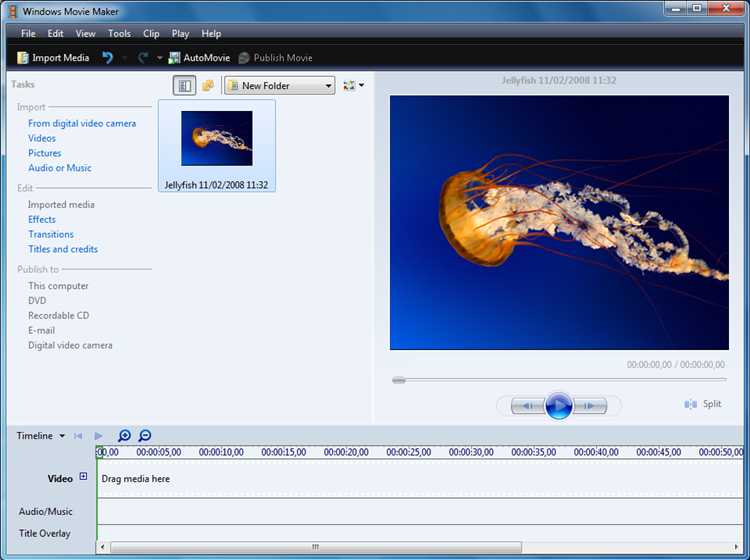Publish to E-mail
The width and height of the screenshot is (750, 560).
pos(41,330)
